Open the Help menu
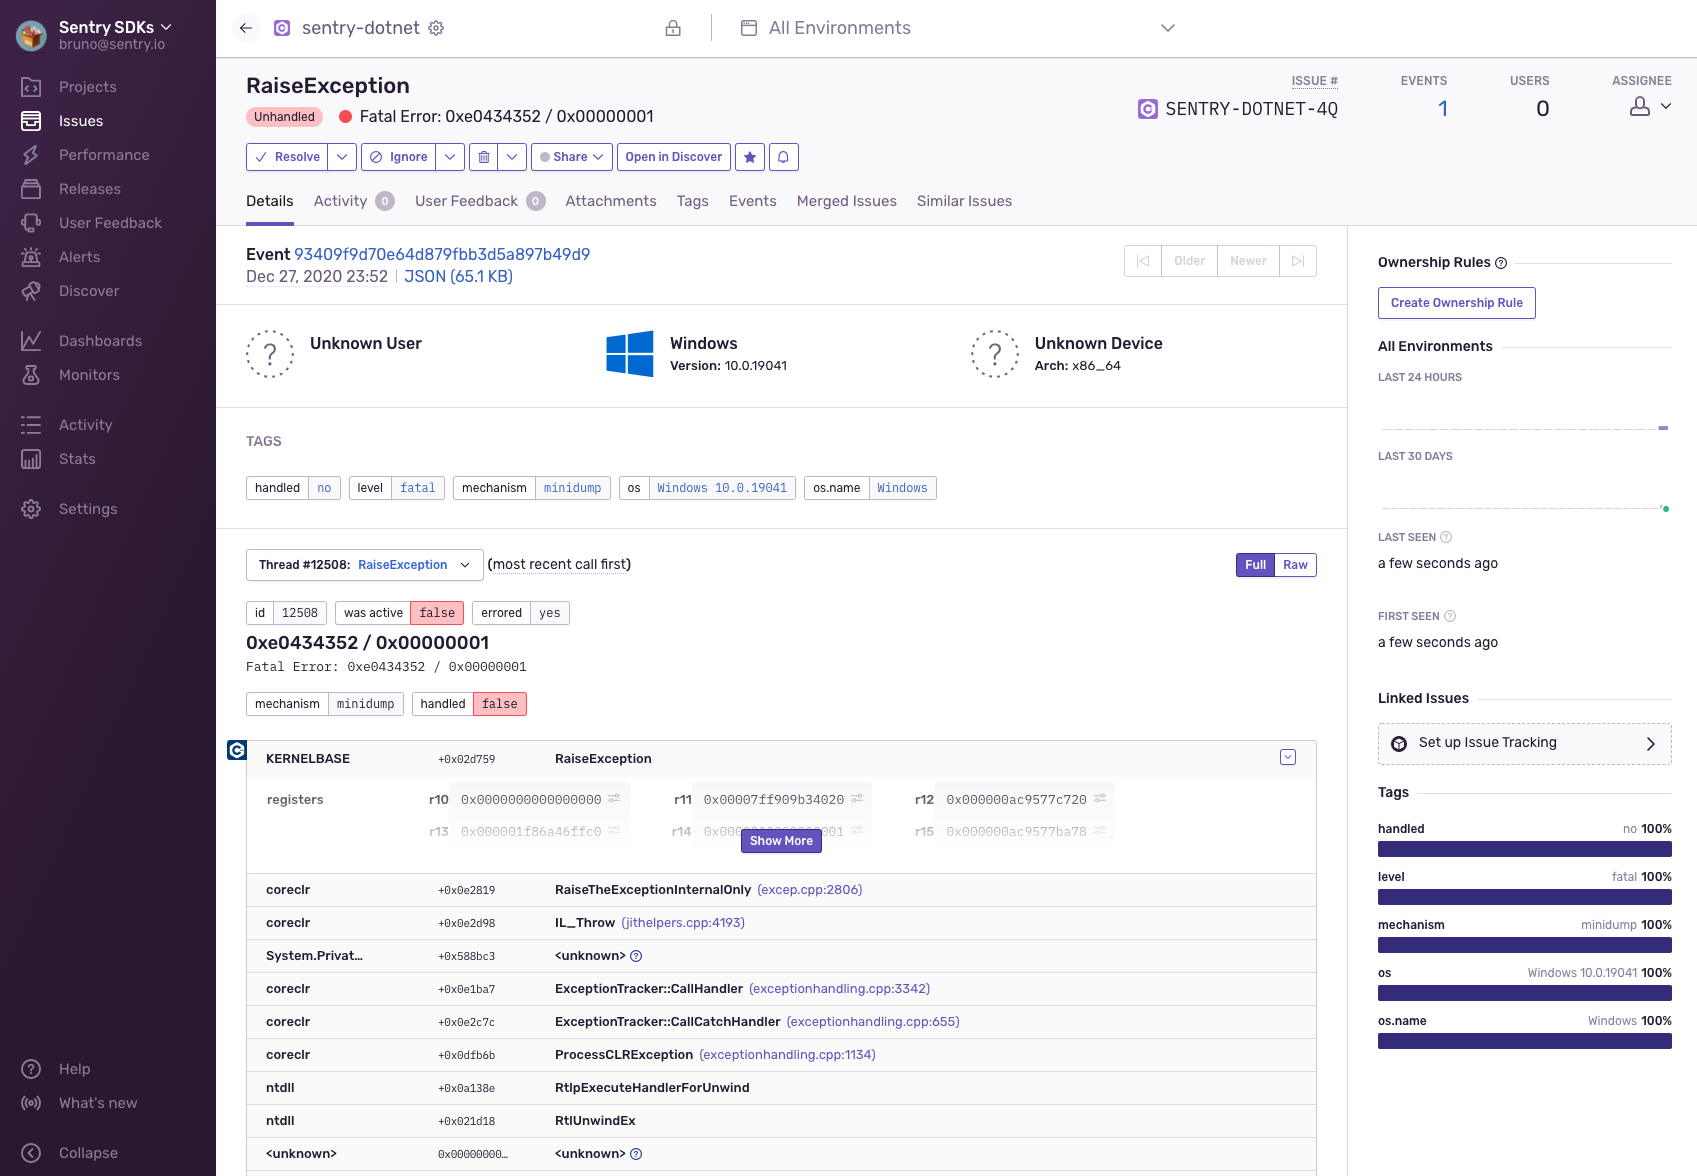Viewport: 1697px width, 1176px height. [74, 1069]
